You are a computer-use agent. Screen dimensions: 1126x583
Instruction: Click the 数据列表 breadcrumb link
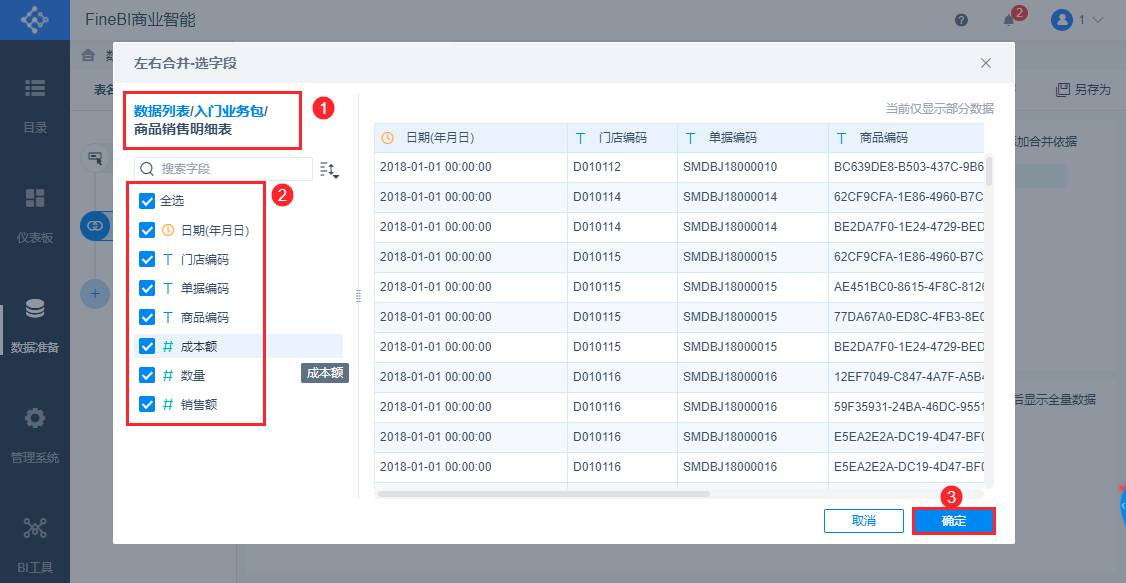(161, 111)
